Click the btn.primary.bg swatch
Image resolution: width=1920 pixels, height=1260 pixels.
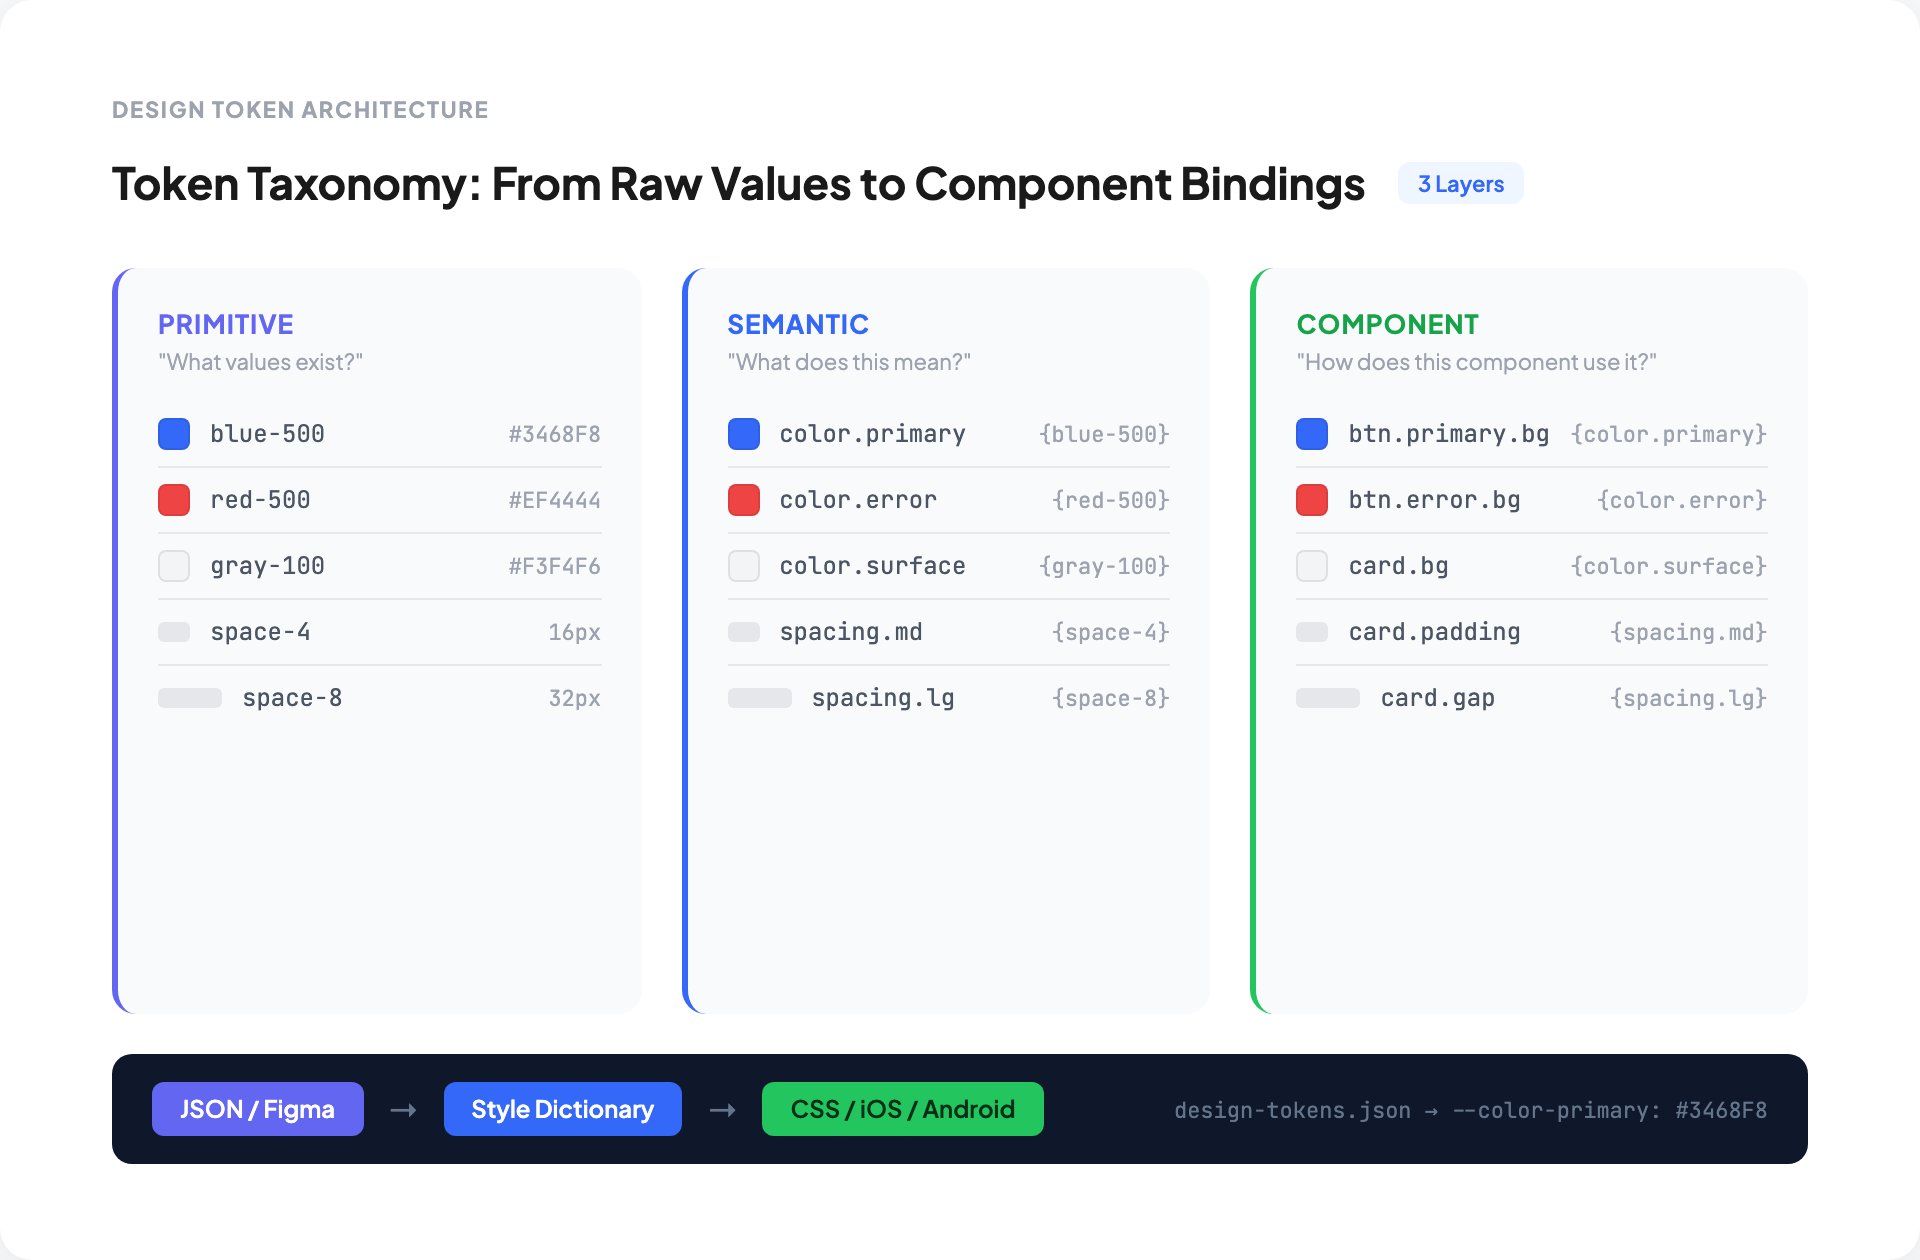pyautogui.click(x=1312, y=434)
